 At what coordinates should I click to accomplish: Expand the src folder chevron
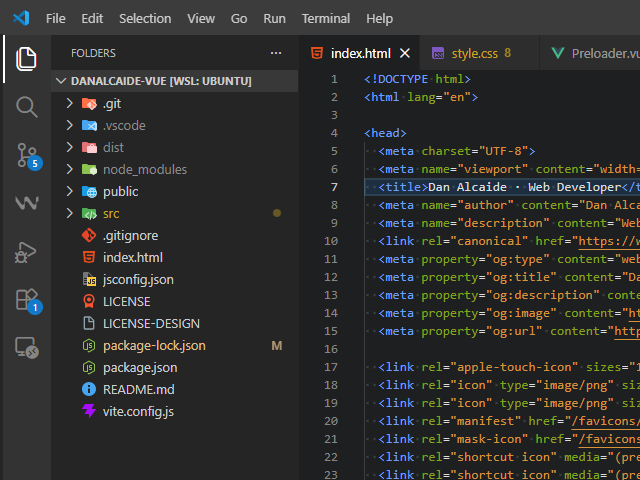click(x=70, y=214)
